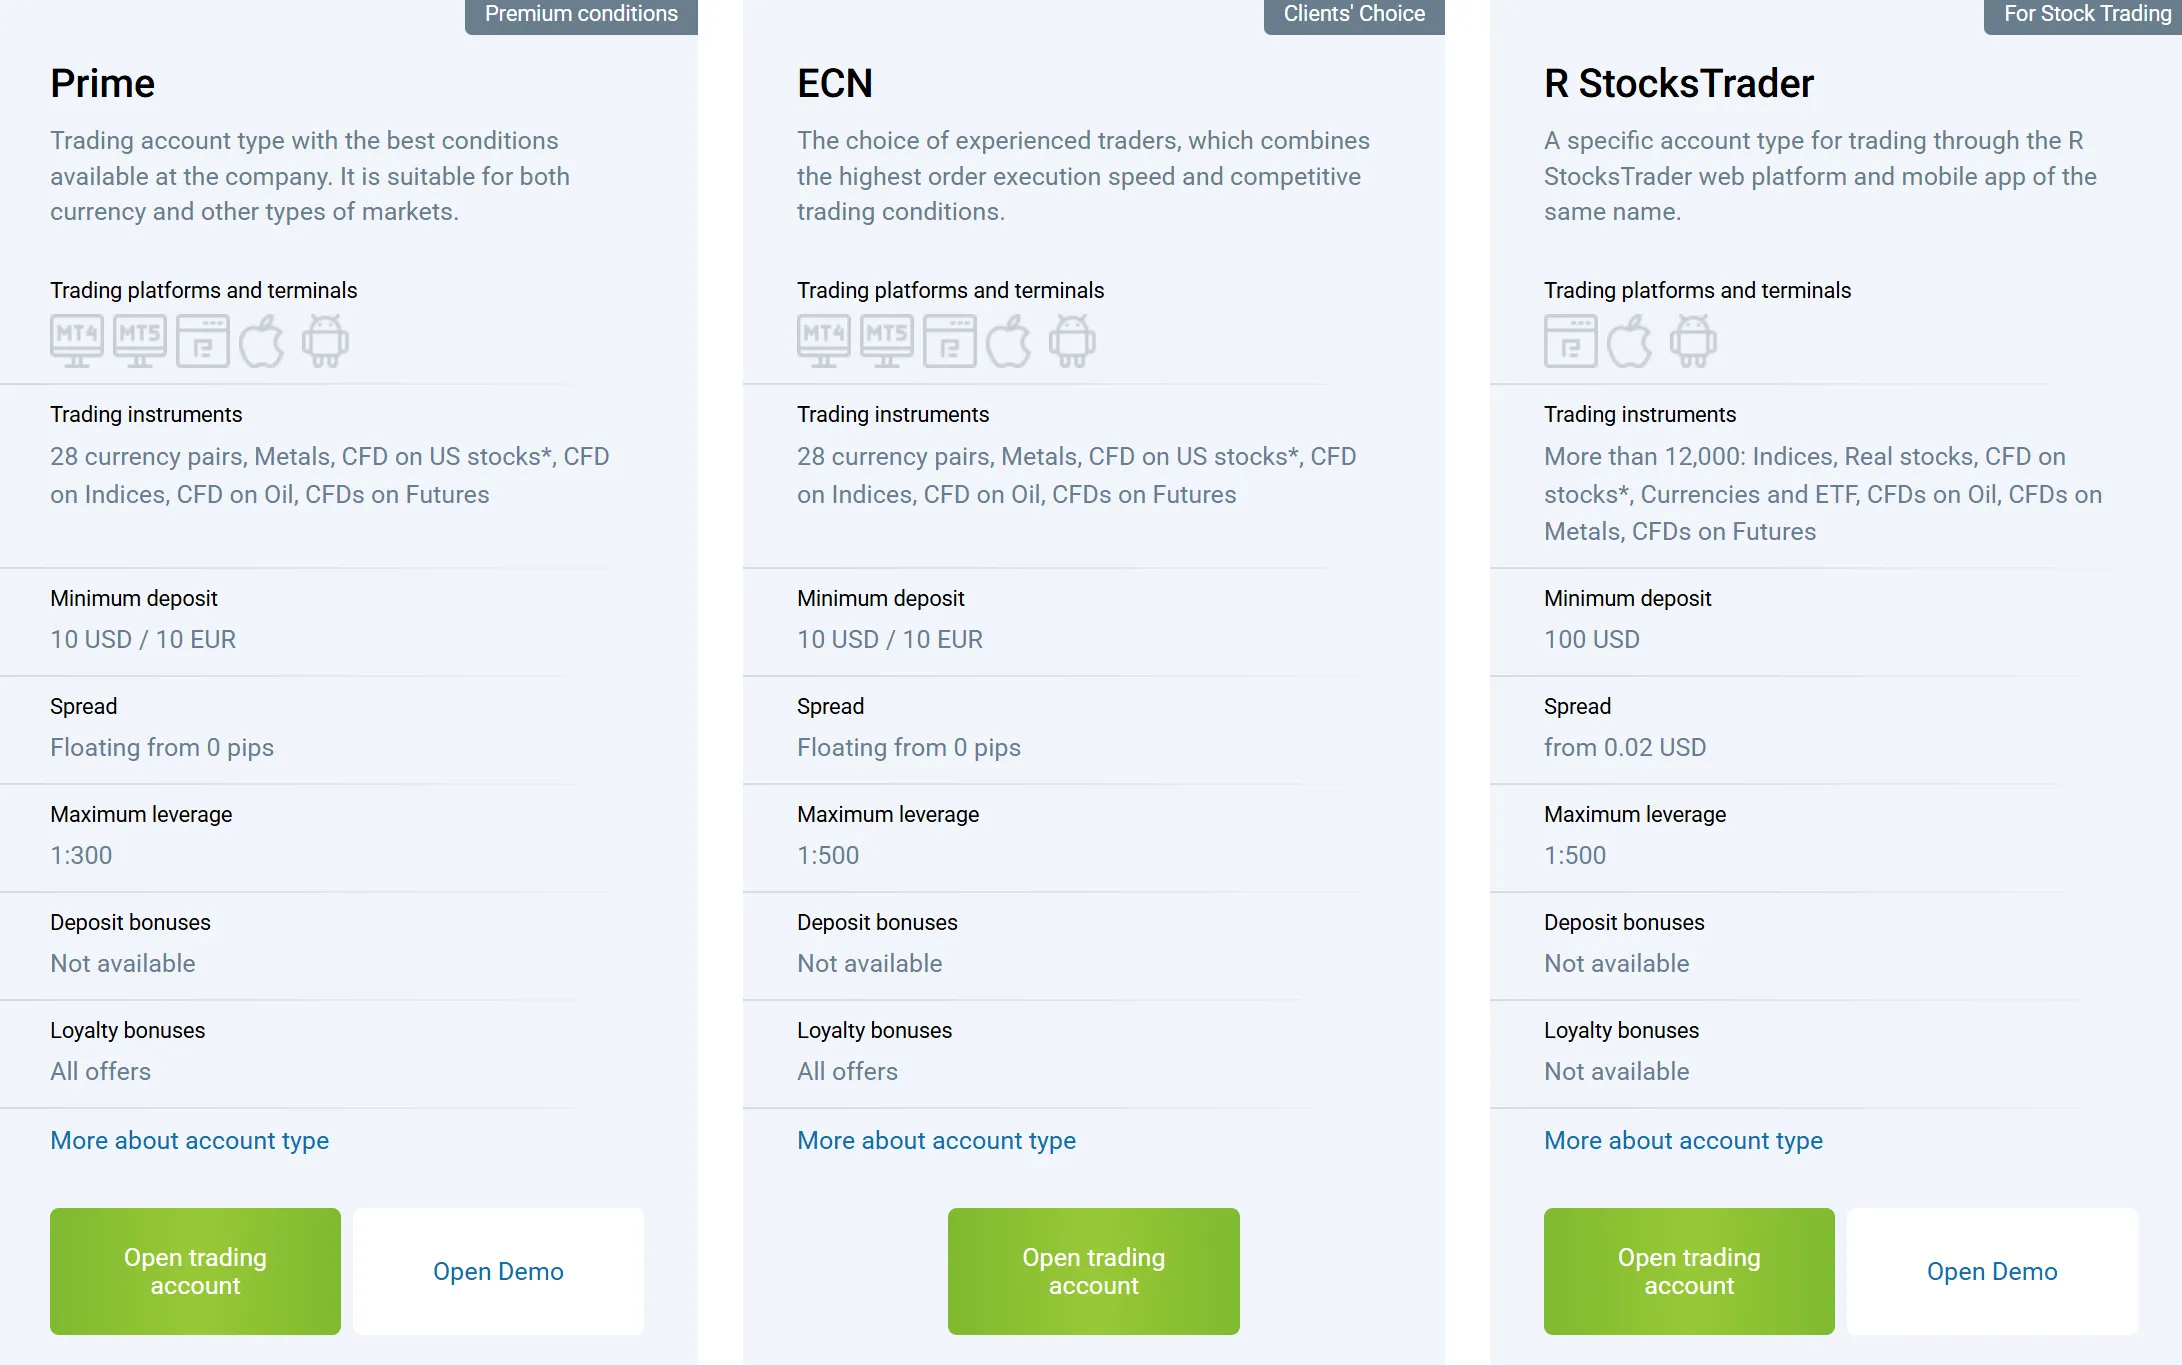2182x1365 pixels.
Task: Select the R web terminal icon under R StocksTrader
Action: [1571, 341]
